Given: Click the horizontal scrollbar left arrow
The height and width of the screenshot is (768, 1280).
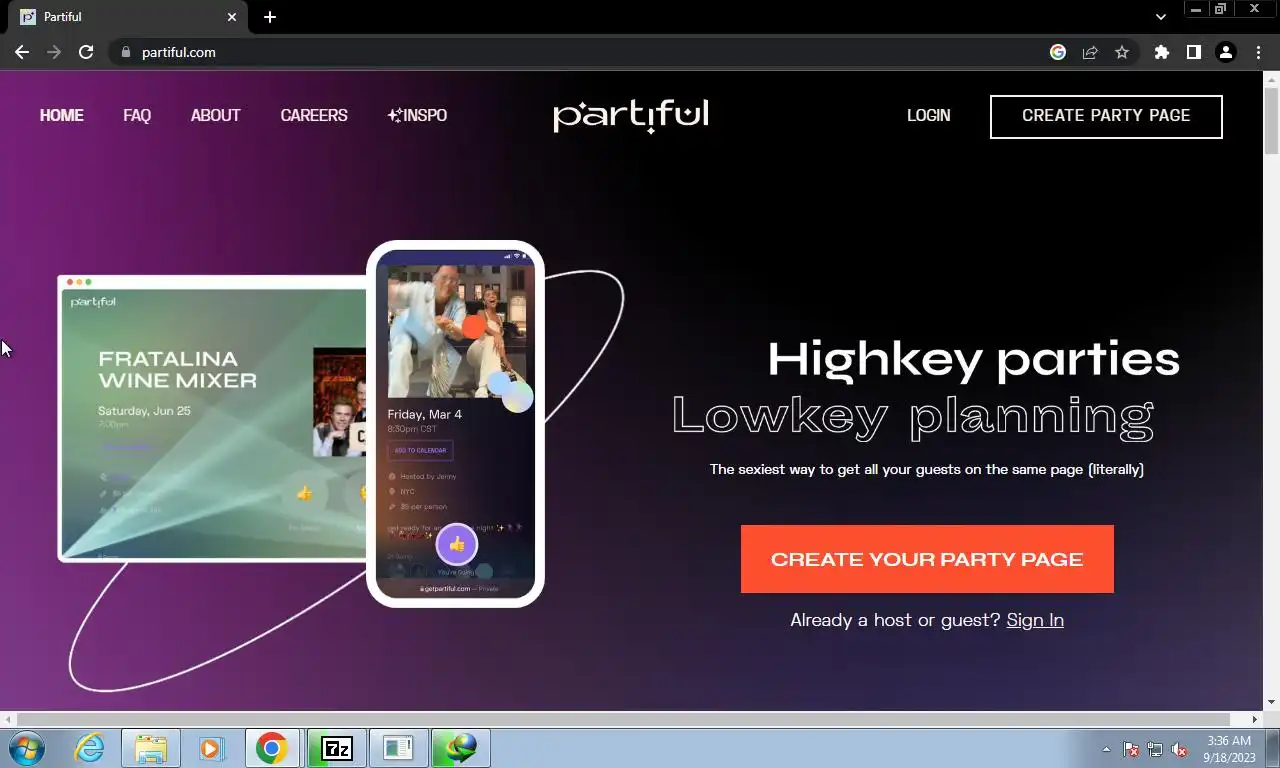Looking at the screenshot, I should pyautogui.click(x=8, y=719).
